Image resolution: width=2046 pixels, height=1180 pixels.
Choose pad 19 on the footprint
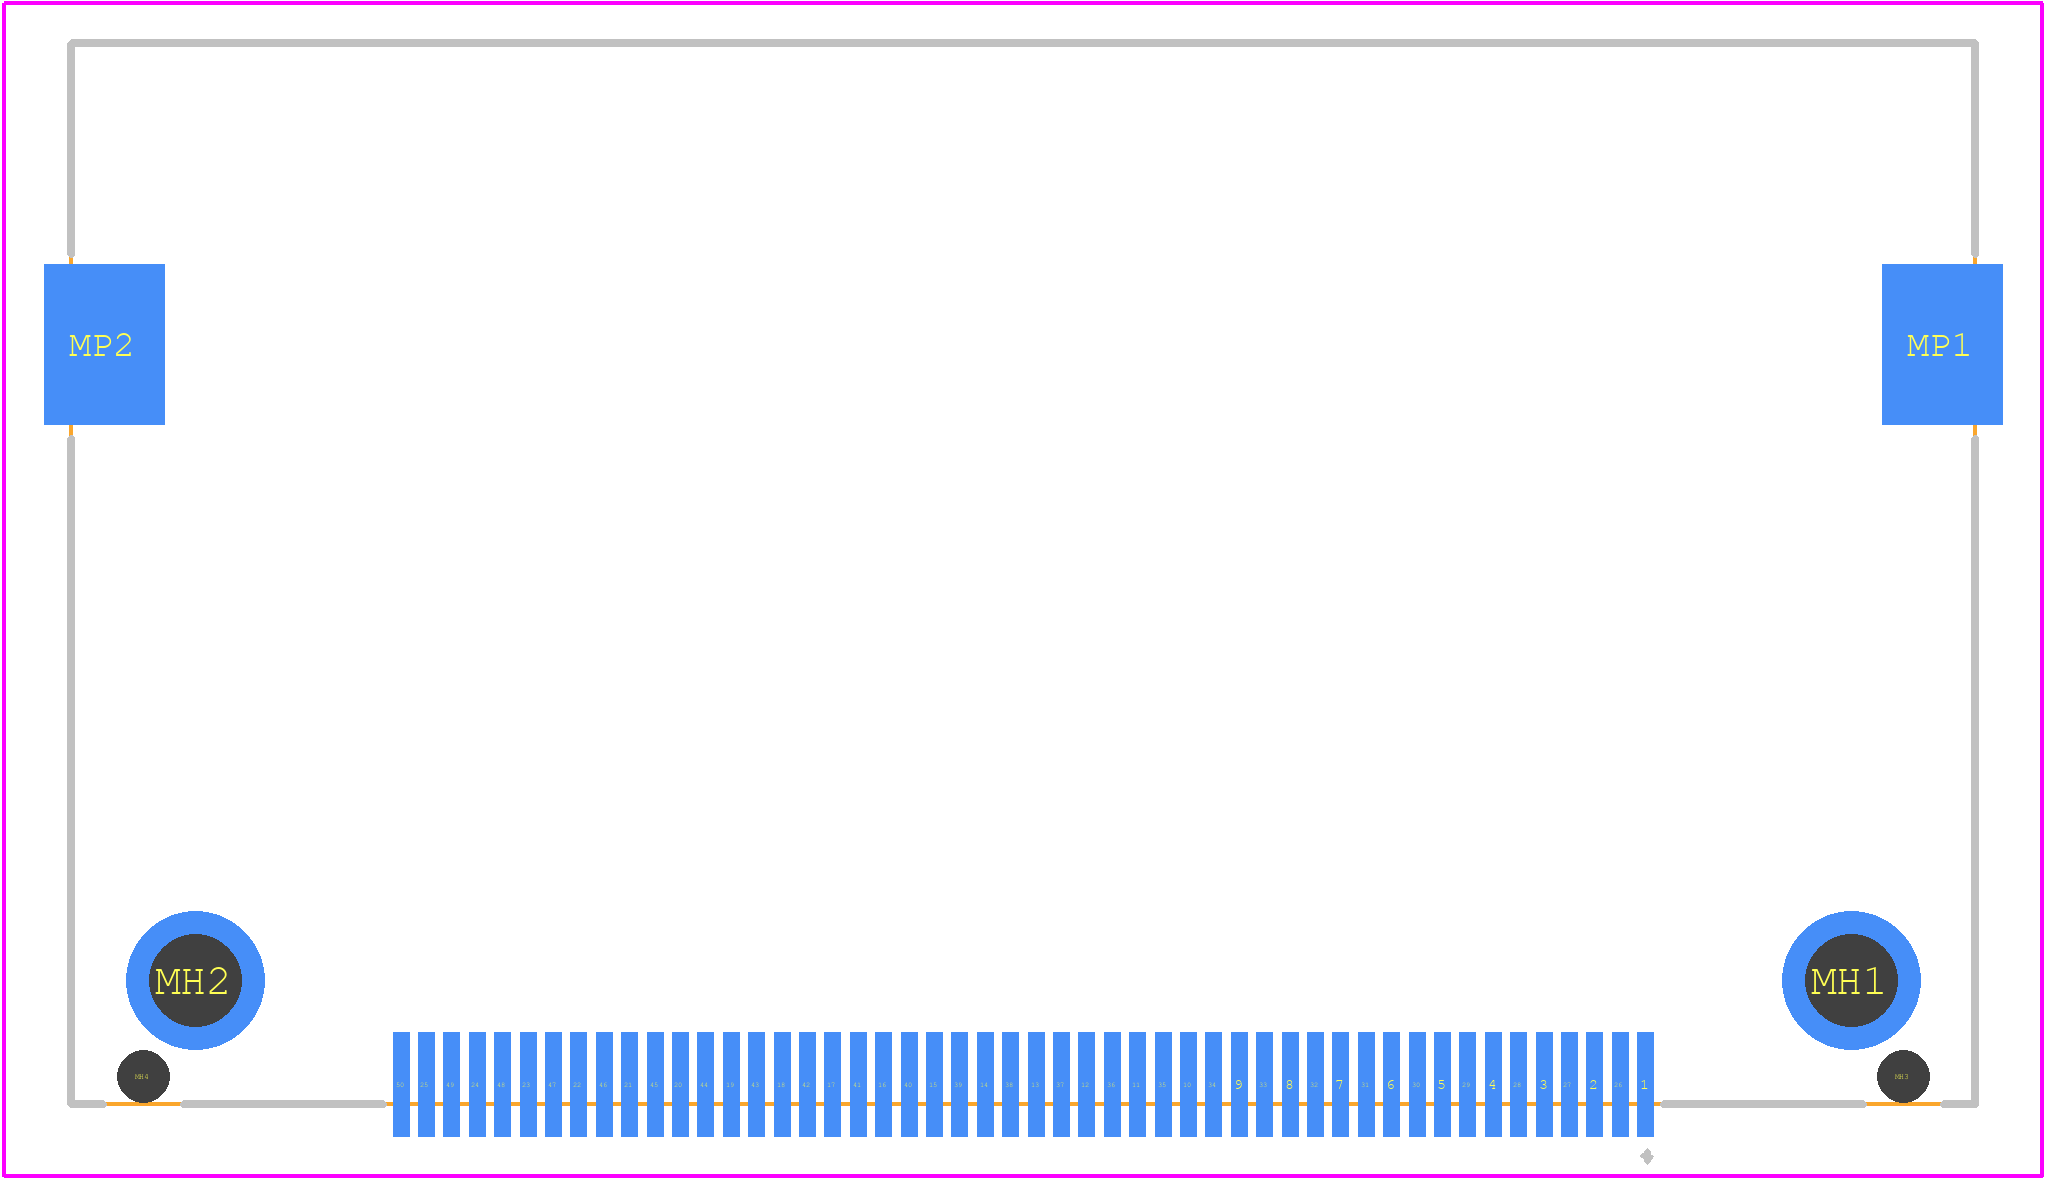coord(731,1084)
